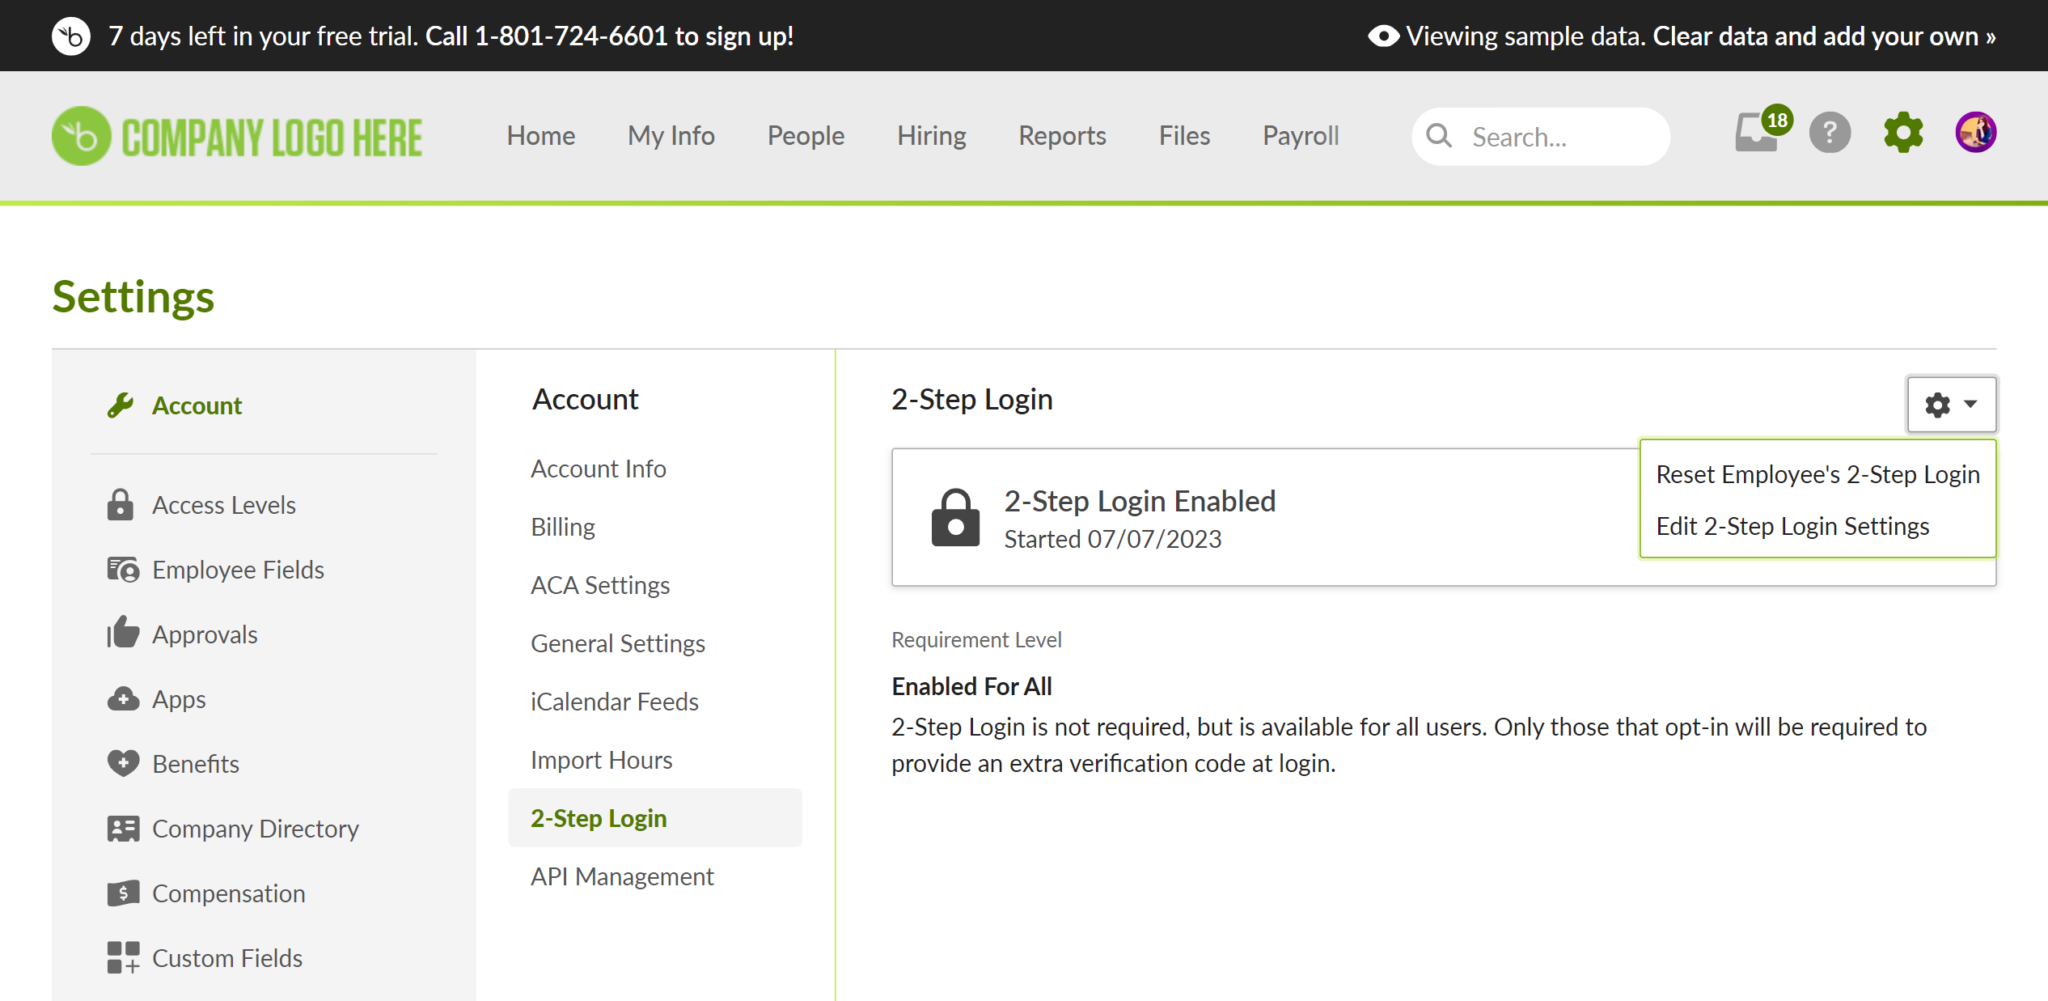The image size is (2048, 1001).
Task: Click the Custom Fields grid icon
Action: [122, 957]
